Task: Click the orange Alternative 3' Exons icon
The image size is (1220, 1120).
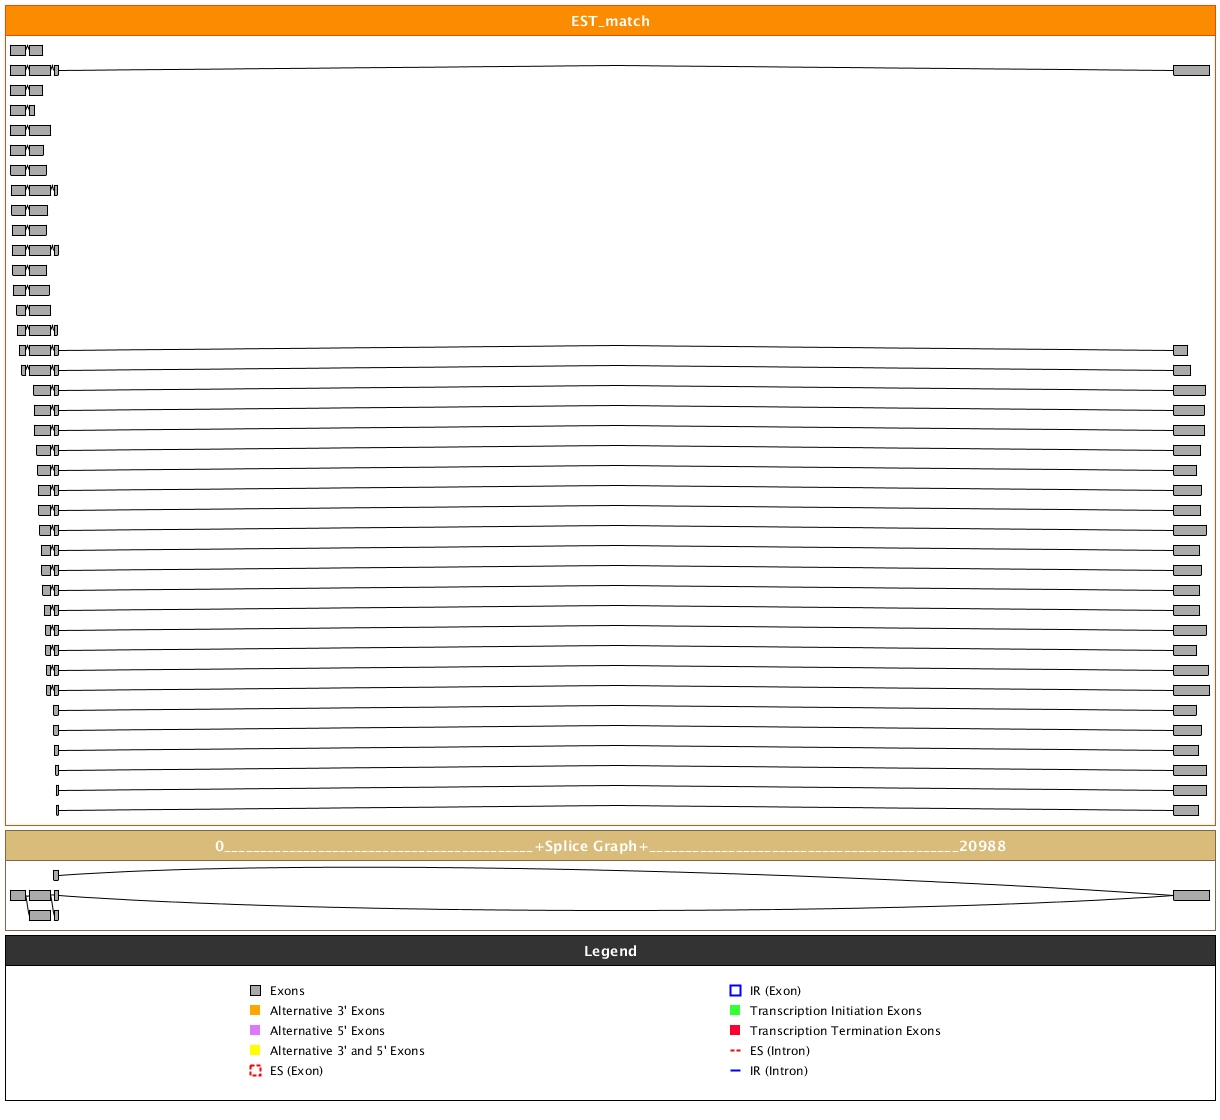Action: click(x=255, y=1011)
